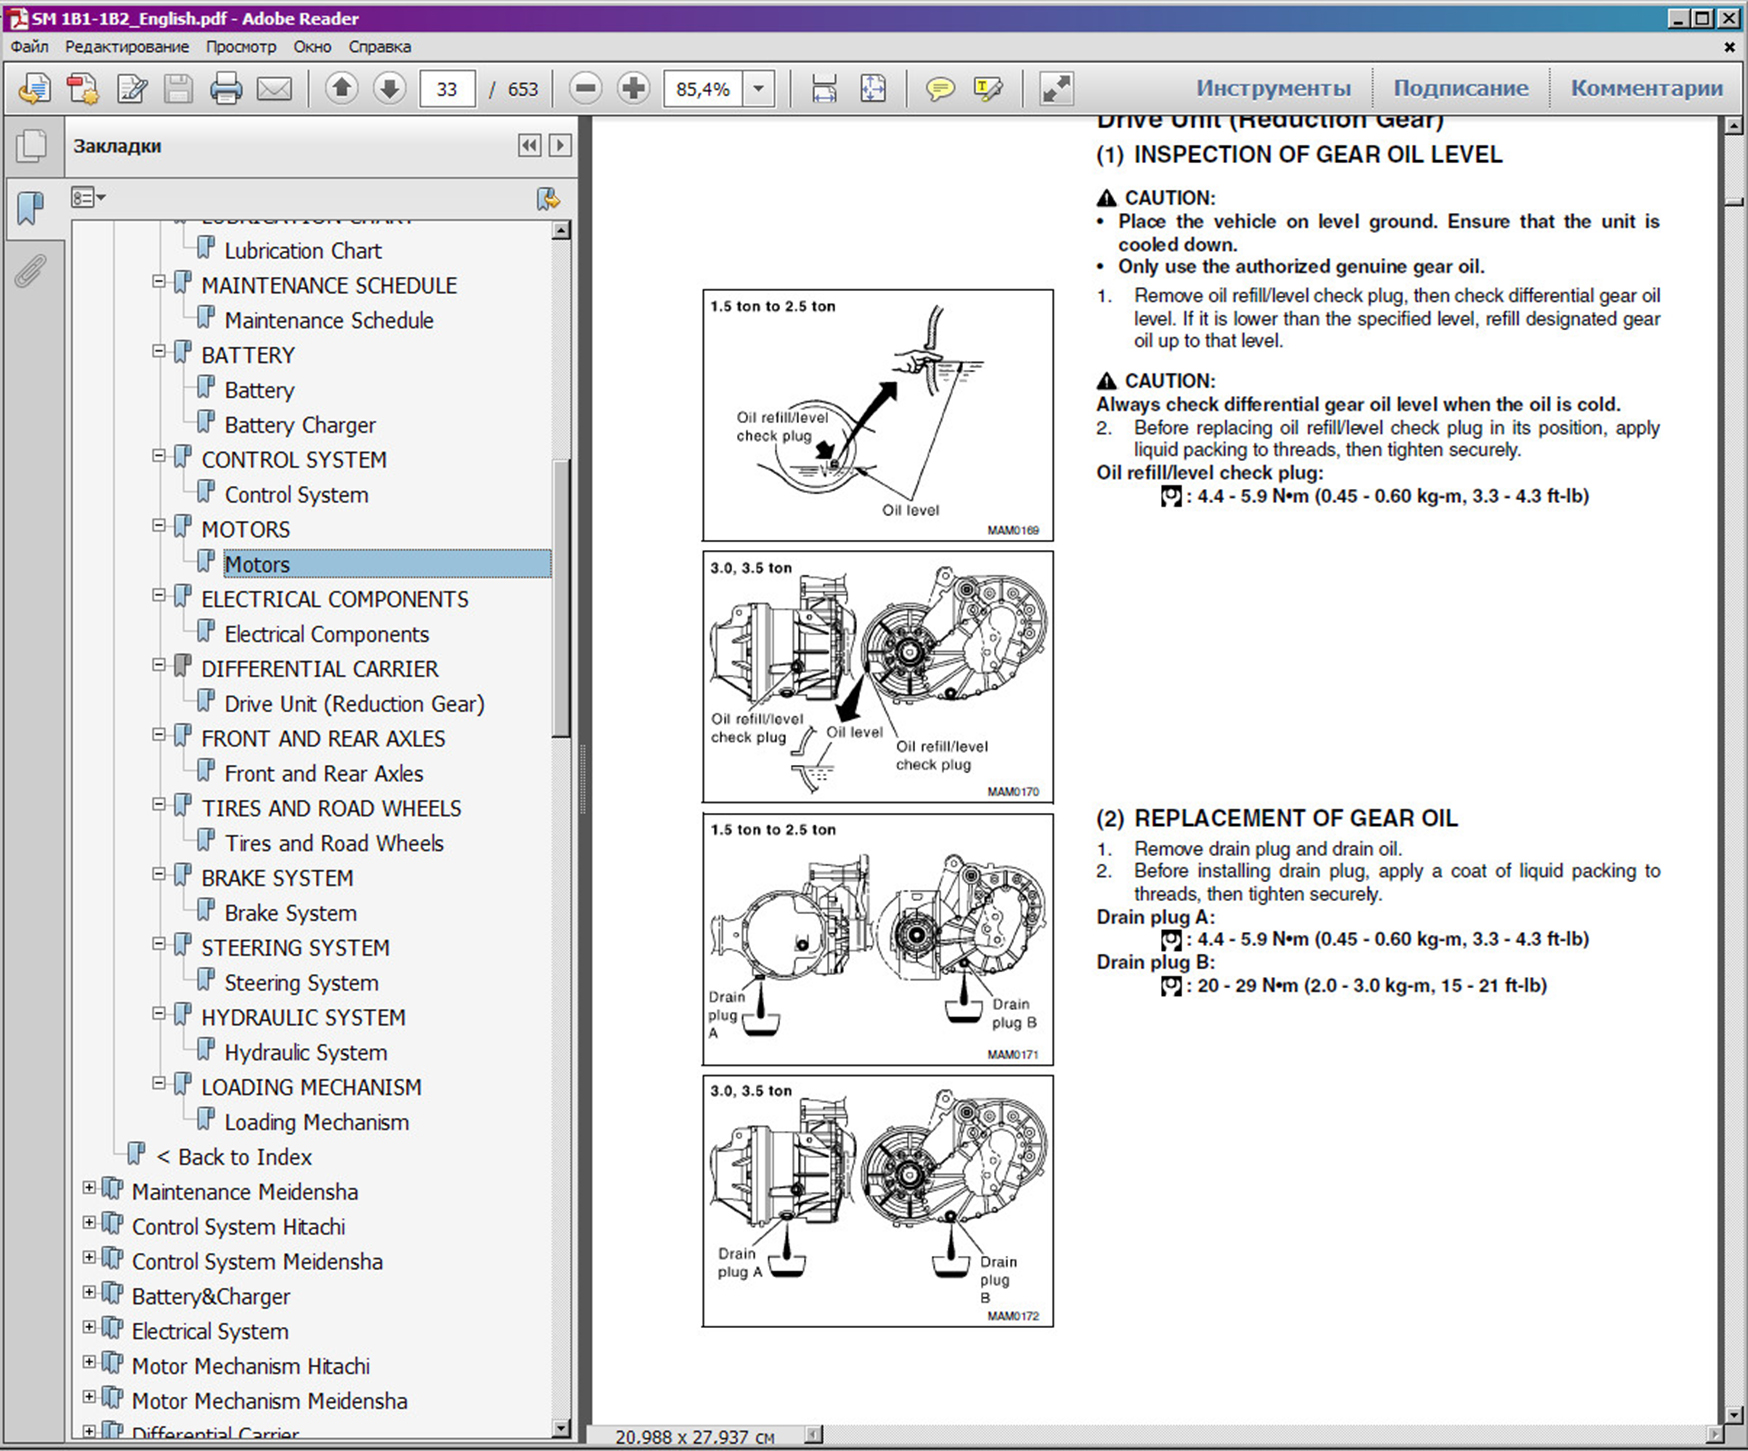Image resolution: width=1748 pixels, height=1451 pixels.
Task: Click the minus Zoom out button
Action: pyautogui.click(x=586, y=89)
